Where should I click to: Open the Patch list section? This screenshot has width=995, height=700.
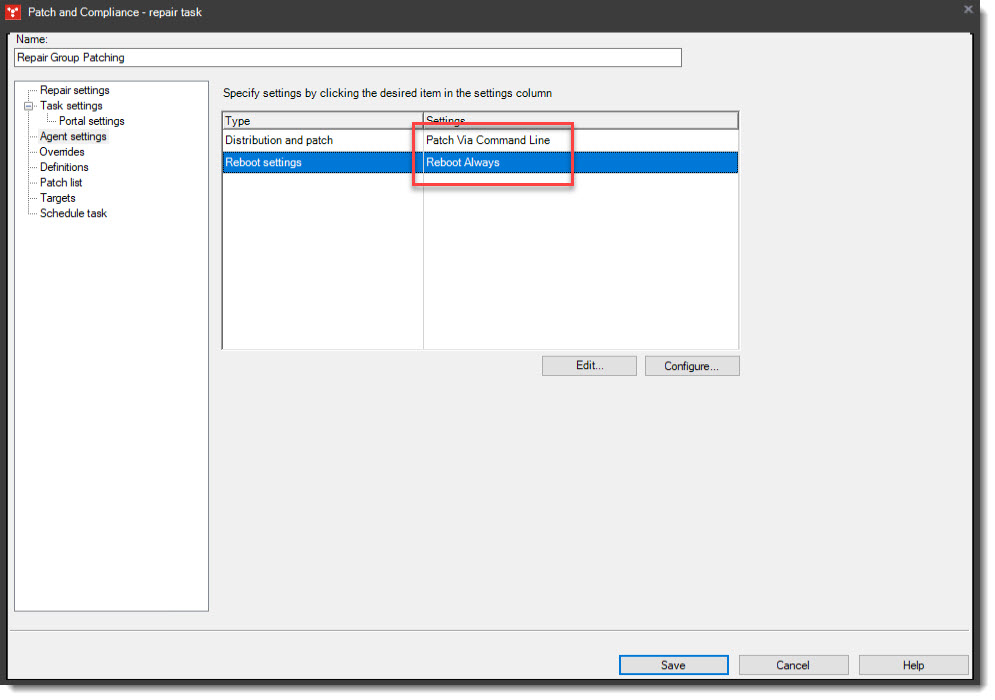[x=60, y=182]
